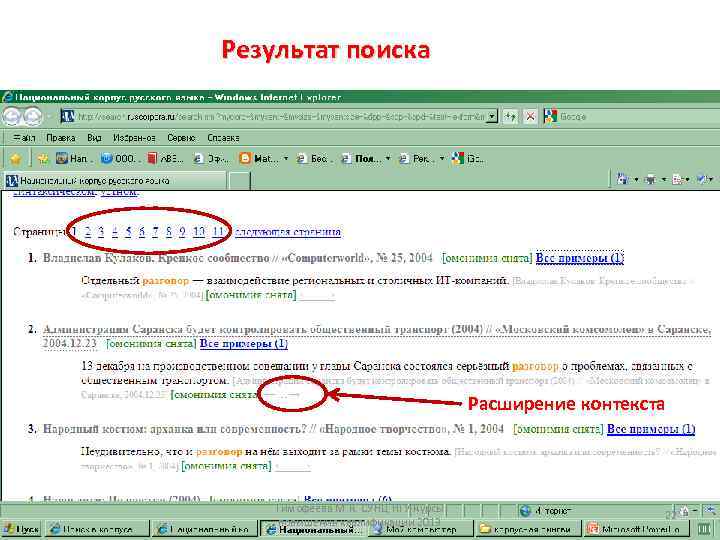Click the Page icon in command bar
720x540 pixels.
(x=677, y=180)
